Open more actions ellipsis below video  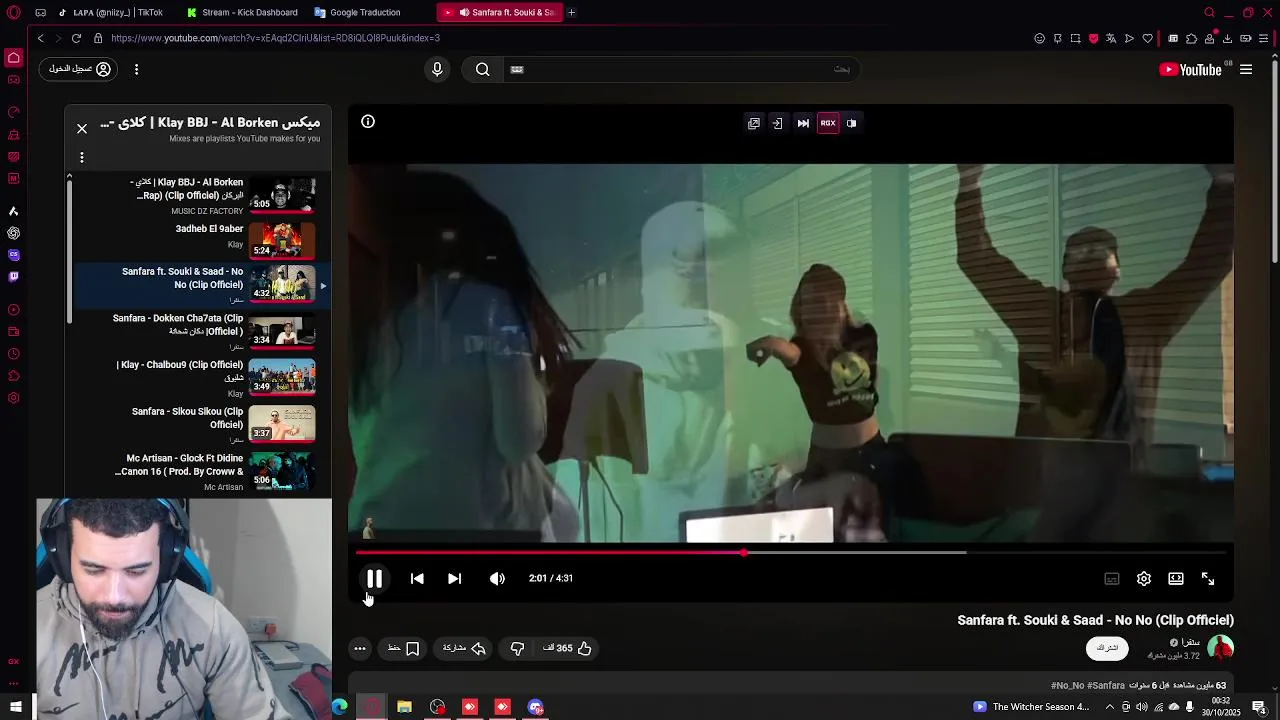pos(360,648)
